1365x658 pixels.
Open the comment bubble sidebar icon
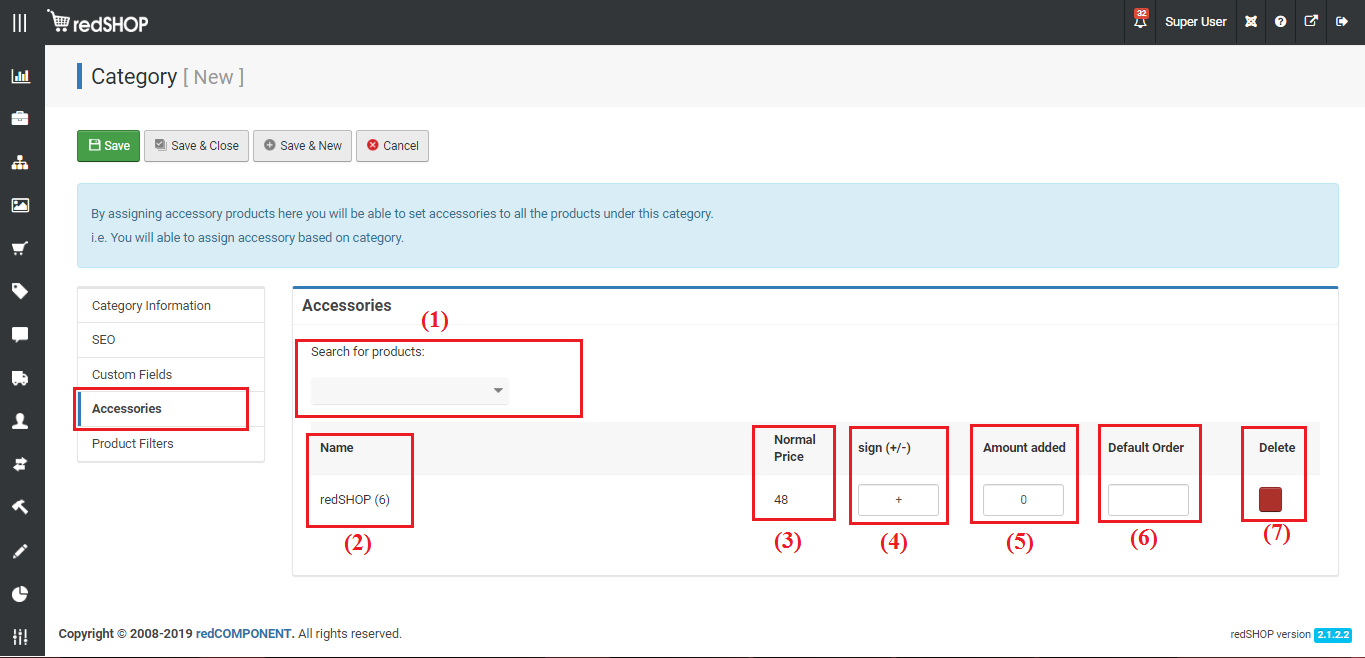(x=20, y=335)
